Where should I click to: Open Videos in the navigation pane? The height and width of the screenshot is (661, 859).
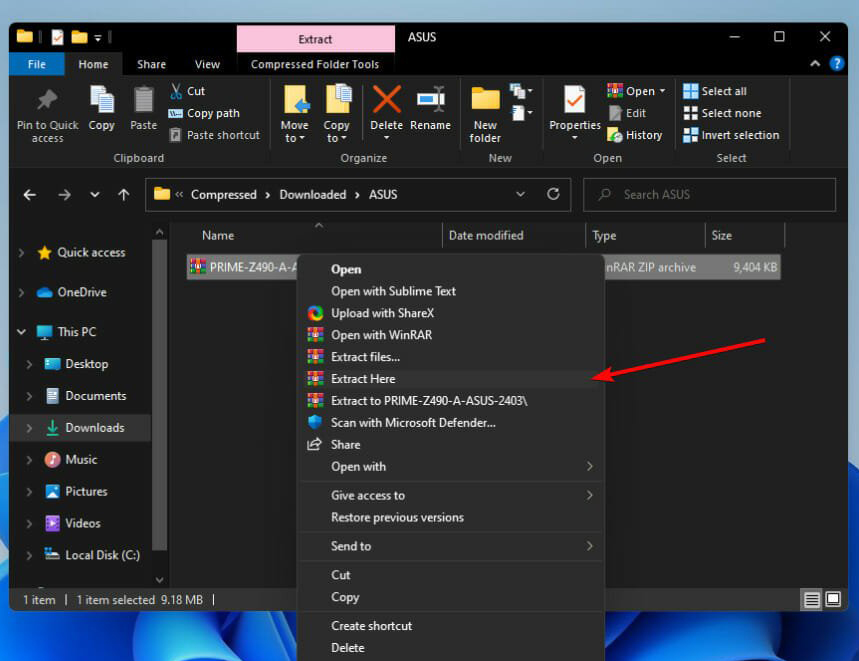tap(83, 523)
